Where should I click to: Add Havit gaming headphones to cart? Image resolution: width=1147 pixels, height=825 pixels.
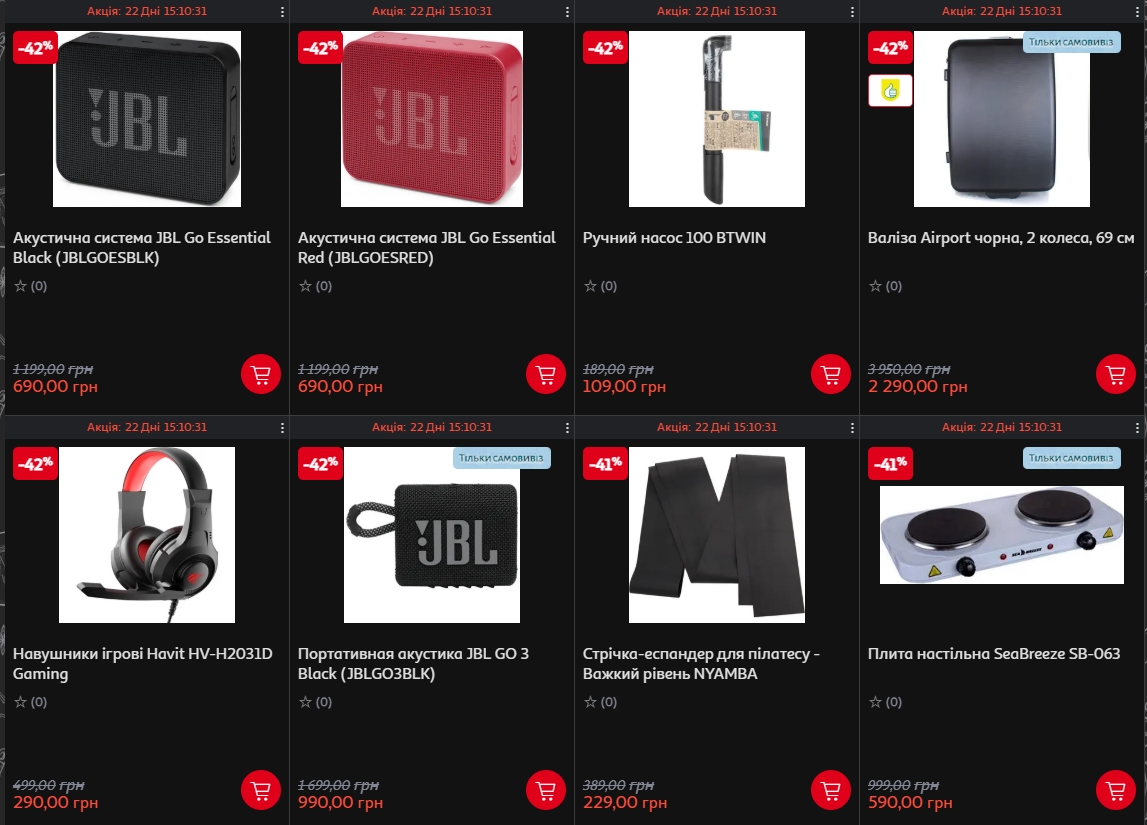pos(261,791)
